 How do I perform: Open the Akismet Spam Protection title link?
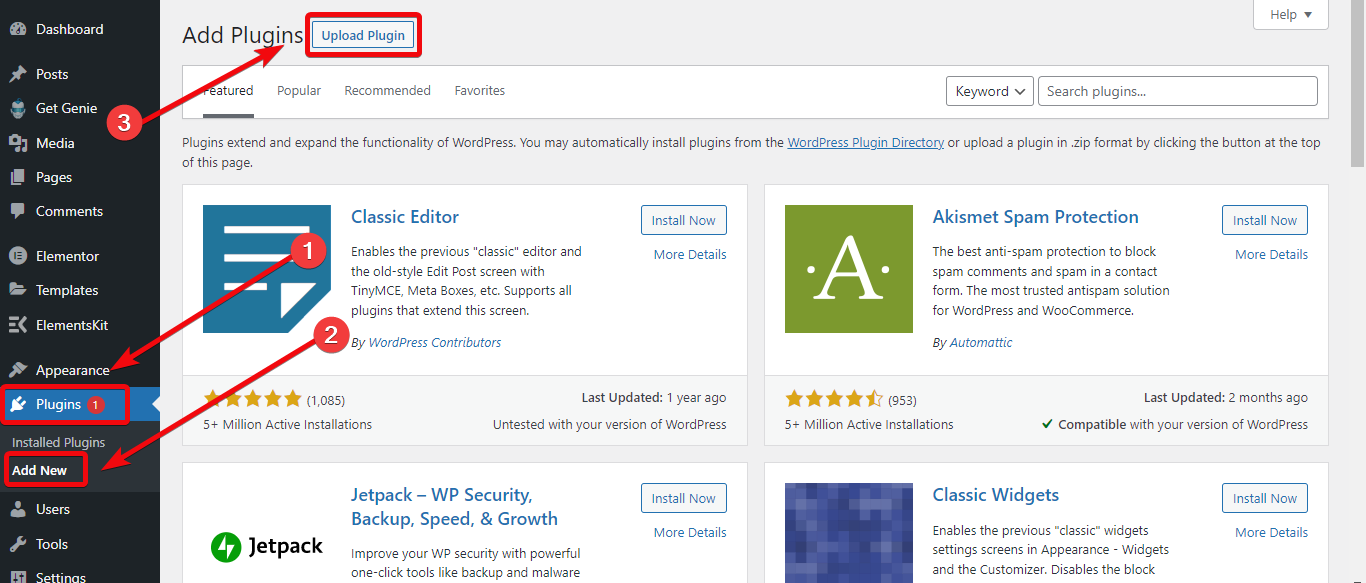tap(1035, 217)
